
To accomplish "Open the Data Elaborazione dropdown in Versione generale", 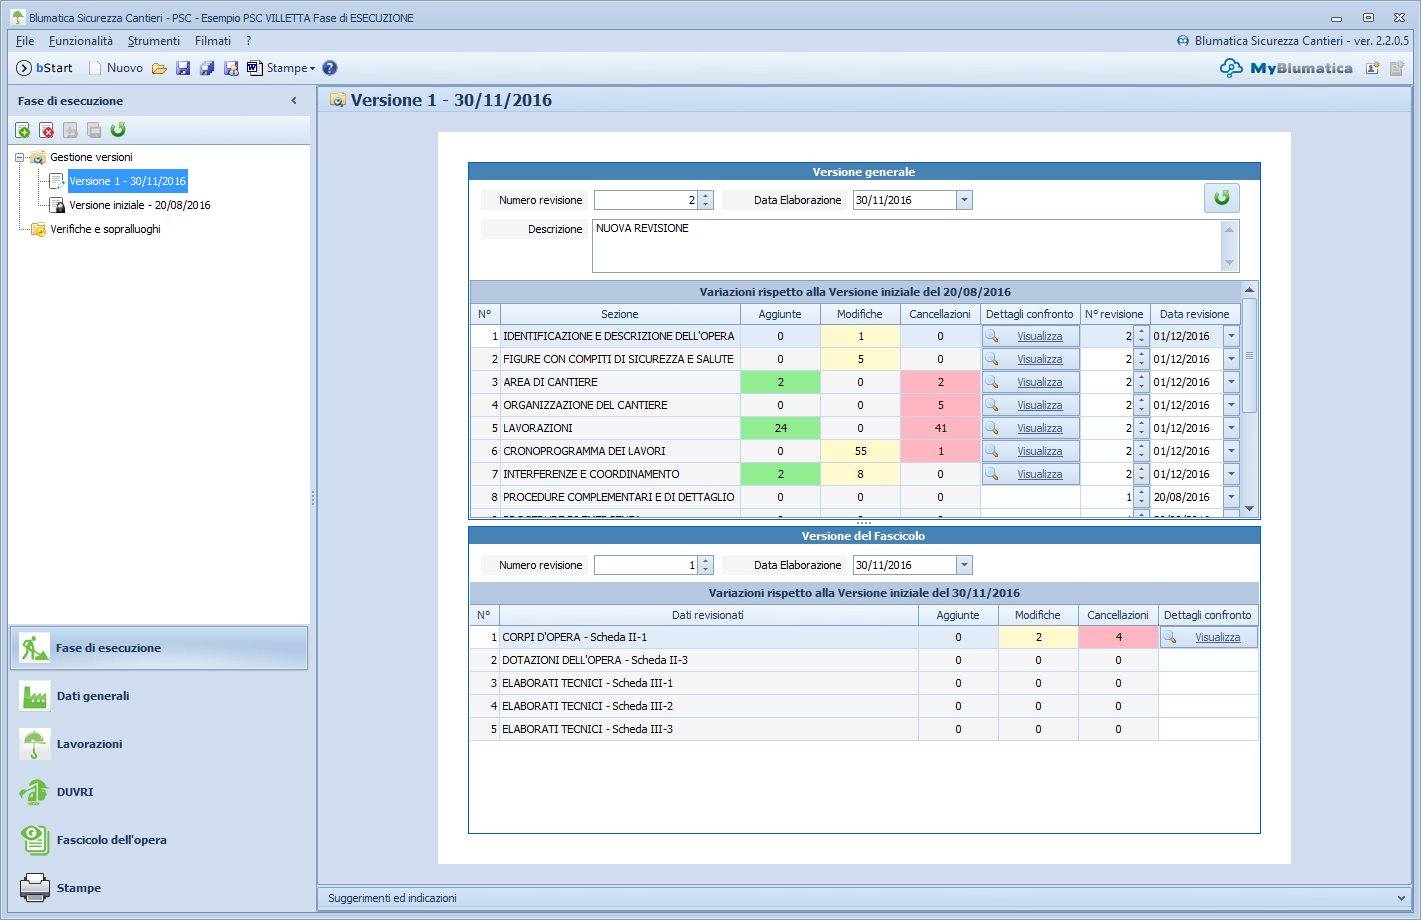I will (x=964, y=200).
